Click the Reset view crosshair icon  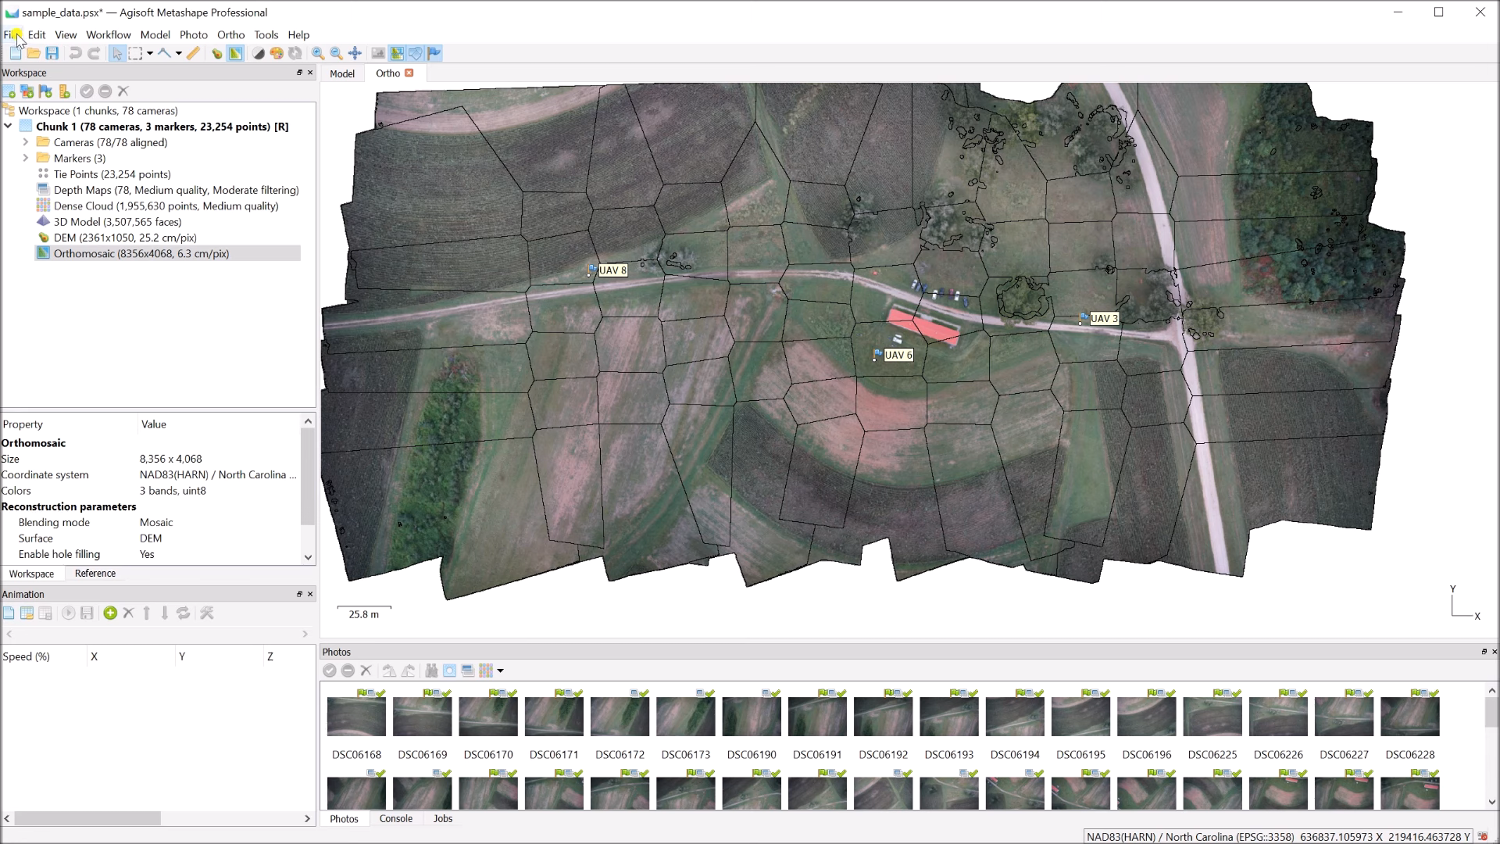click(355, 54)
